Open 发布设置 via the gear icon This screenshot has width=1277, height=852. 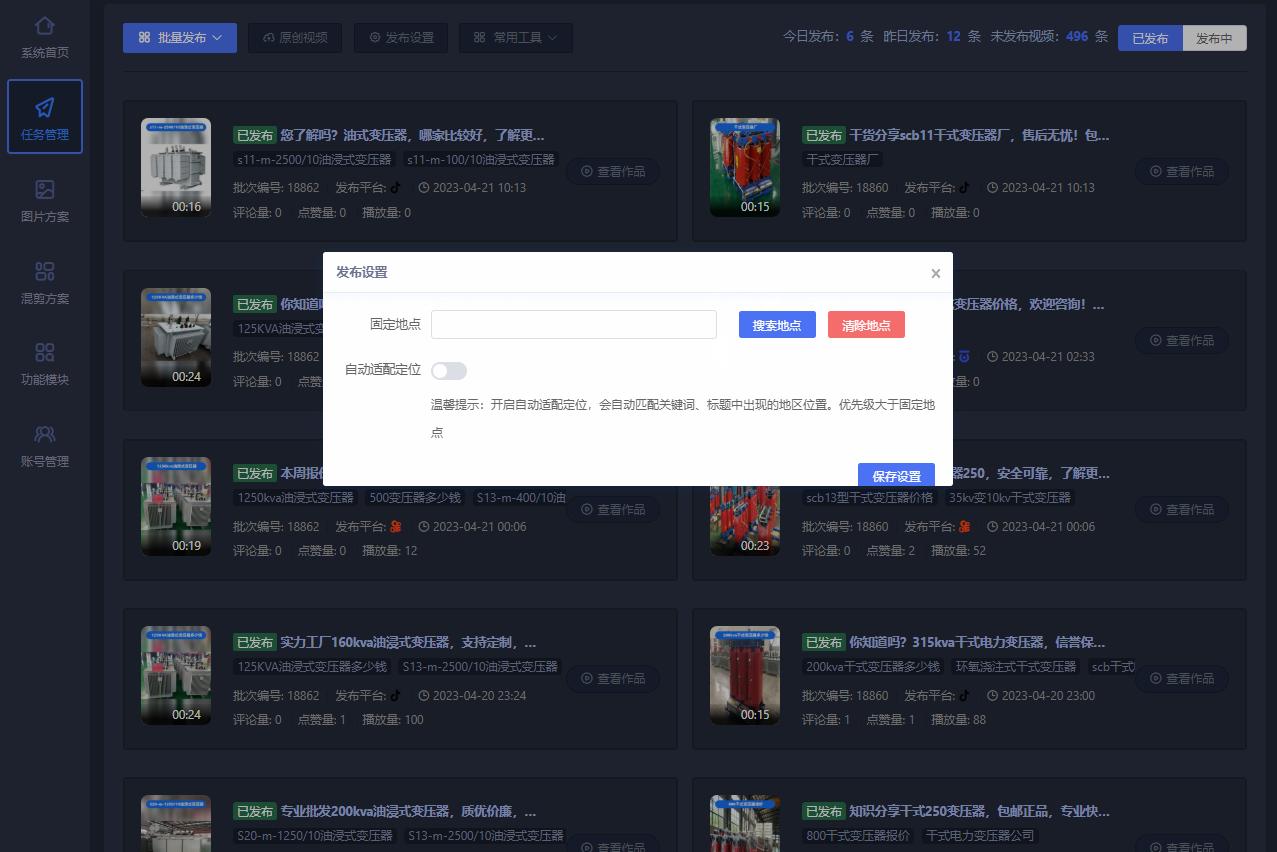click(x=374, y=38)
